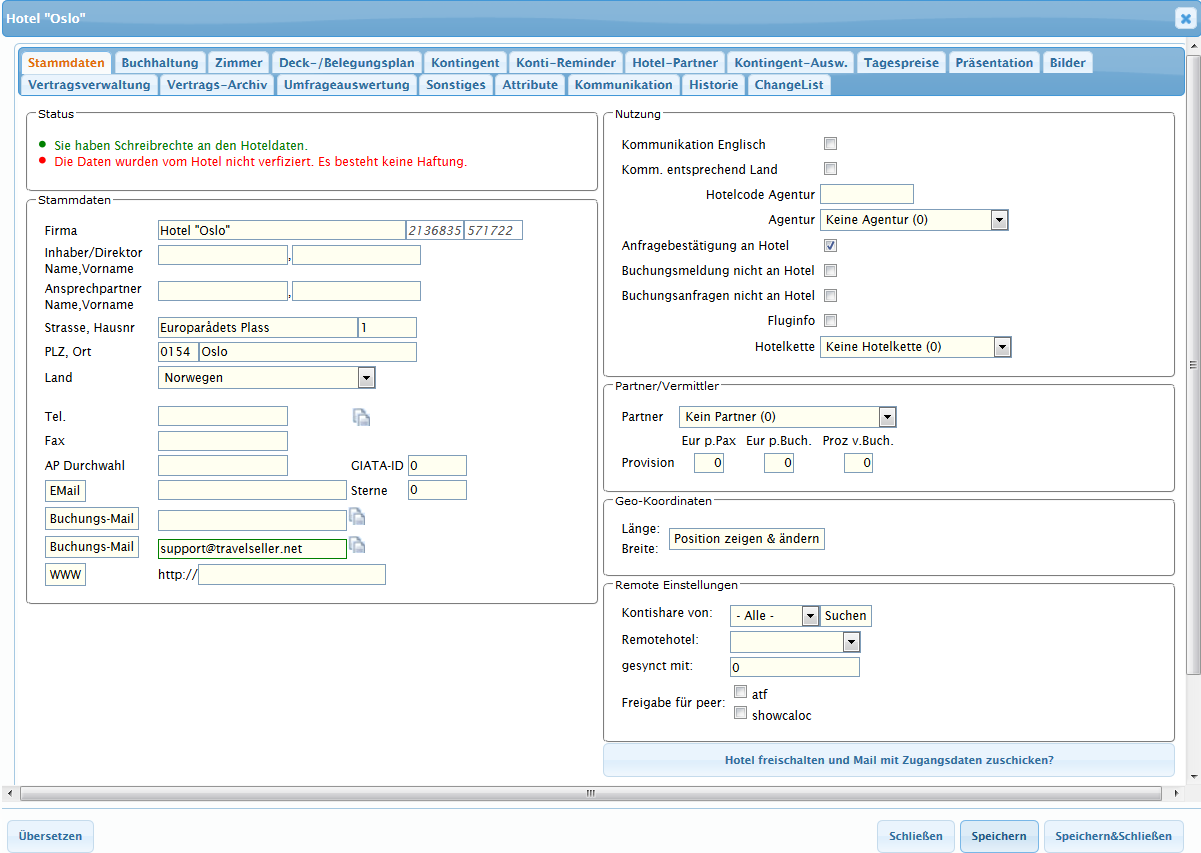Expand the Hotelkette dropdown
The height and width of the screenshot is (853, 1201).
point(1002,347)
